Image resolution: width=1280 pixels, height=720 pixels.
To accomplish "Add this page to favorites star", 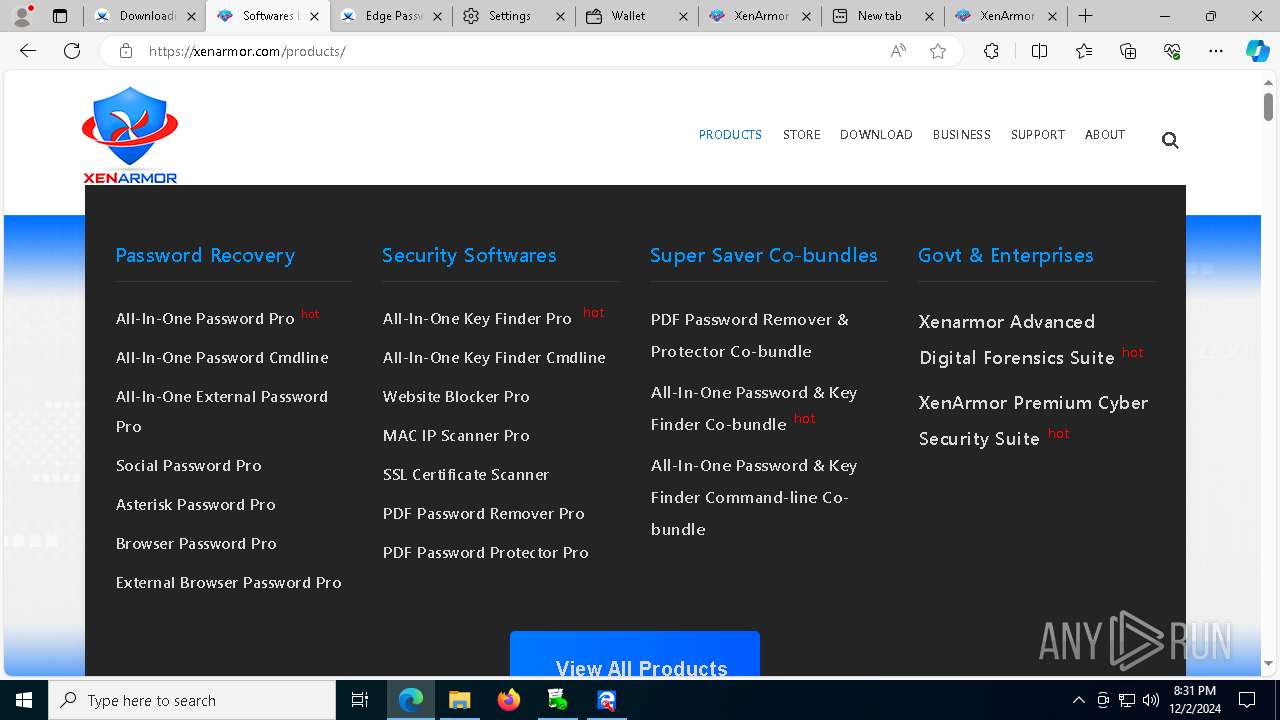I will click(938, 51).
